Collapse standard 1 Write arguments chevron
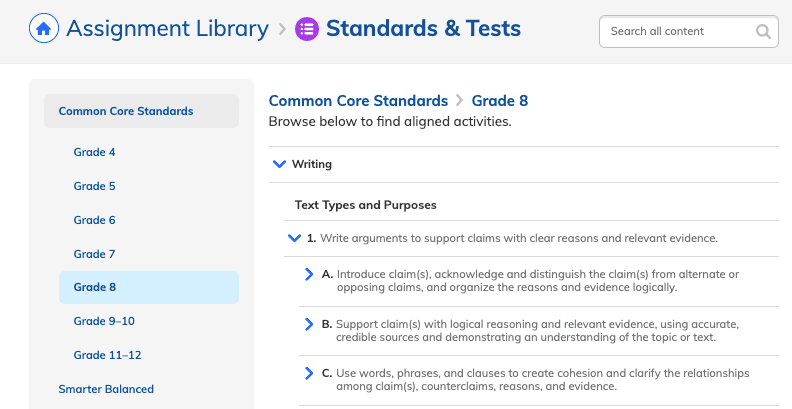Viewport: 792px width, 409px height. point(294,238)
